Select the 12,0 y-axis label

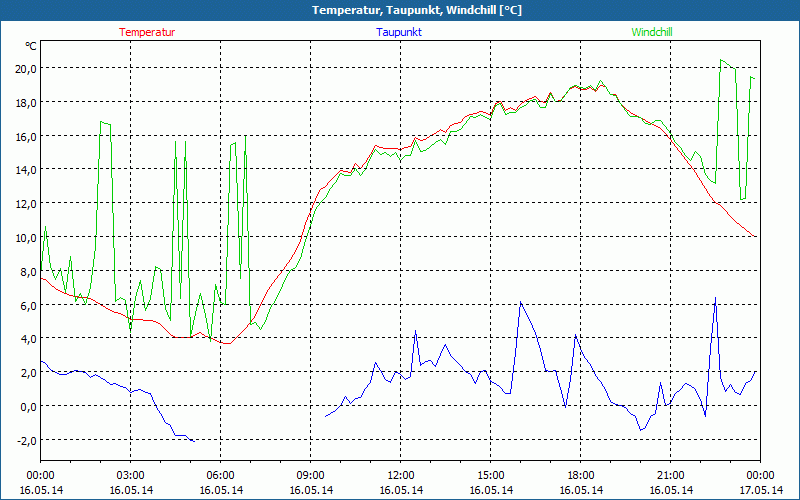tap(26, 204)
